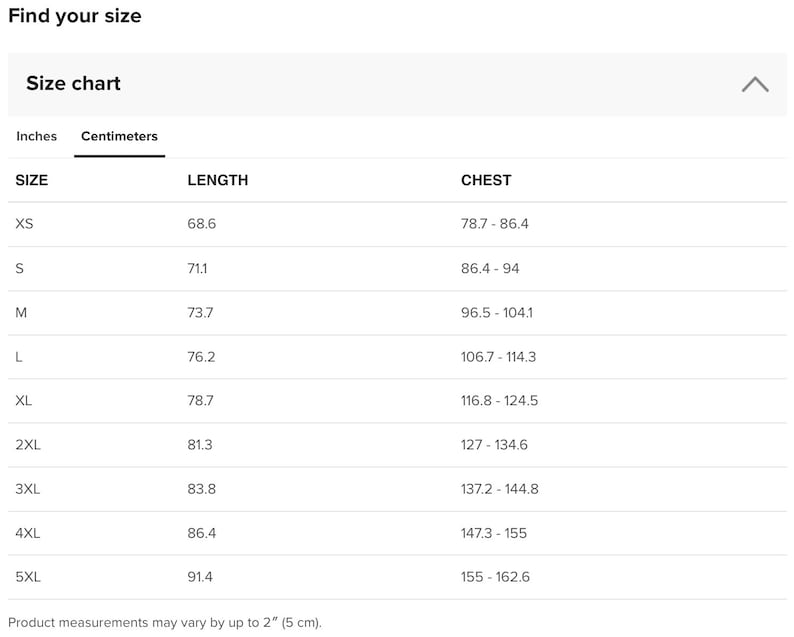Click the M size row label
This screenshot has height=637, width=794.
tap(21, 312)
